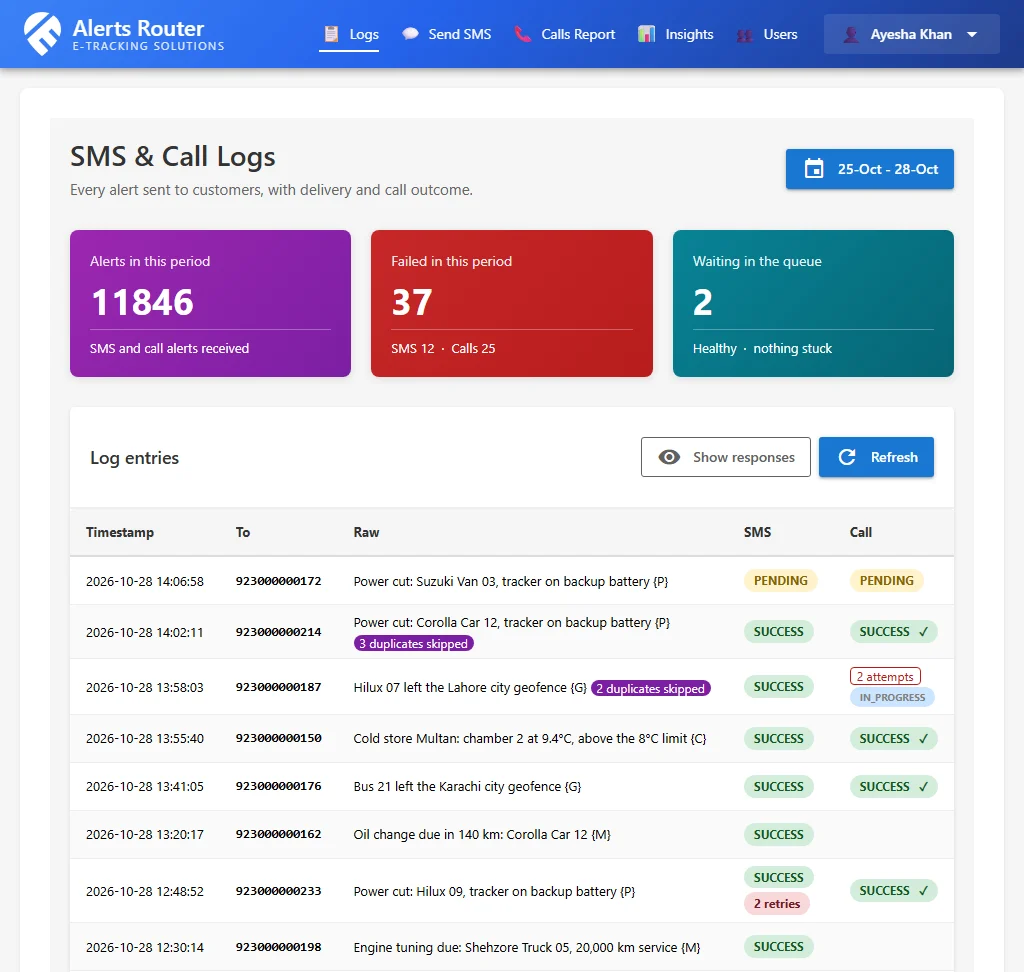Click the SUCCESS SMS badge for Corolla Car 12 power cut

[778, 632]
